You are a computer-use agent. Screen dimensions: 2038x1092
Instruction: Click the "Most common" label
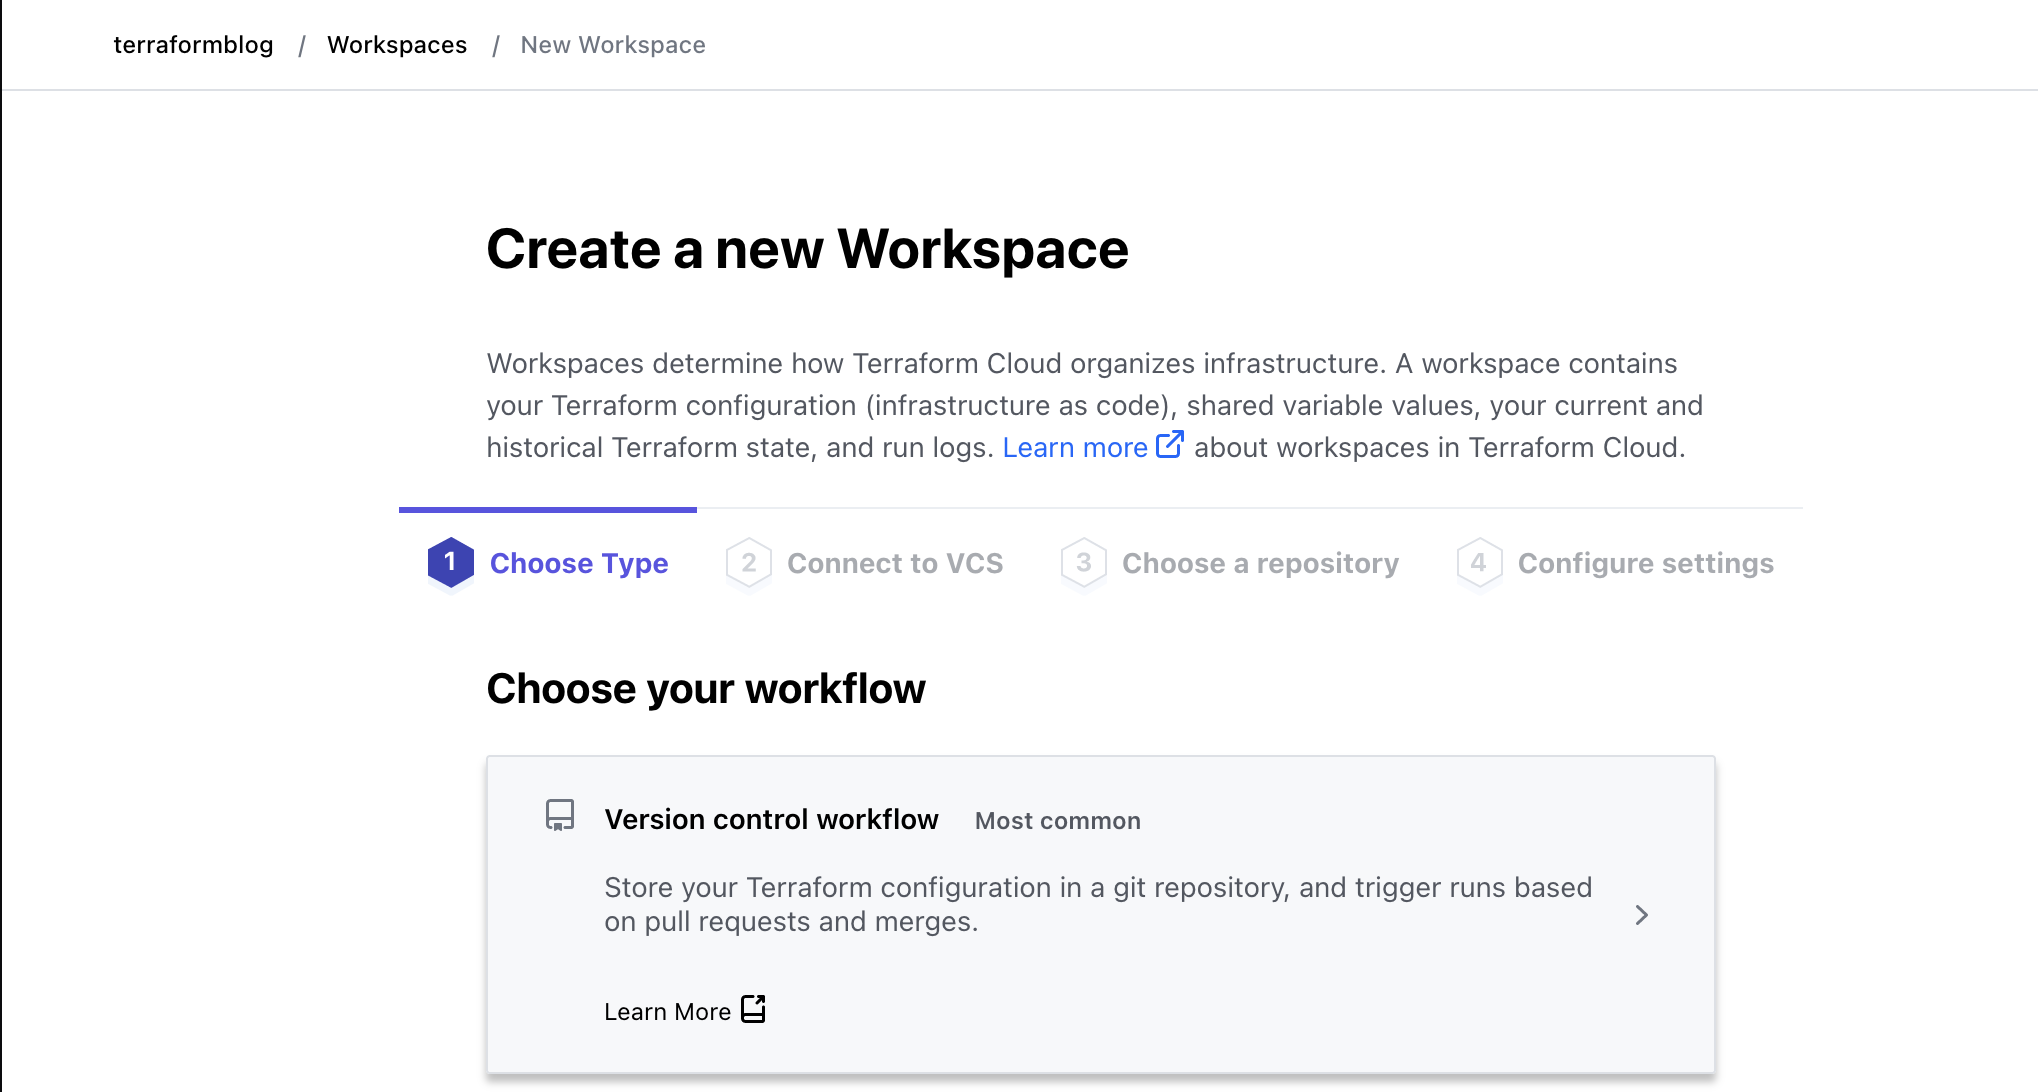[1057, 820]
